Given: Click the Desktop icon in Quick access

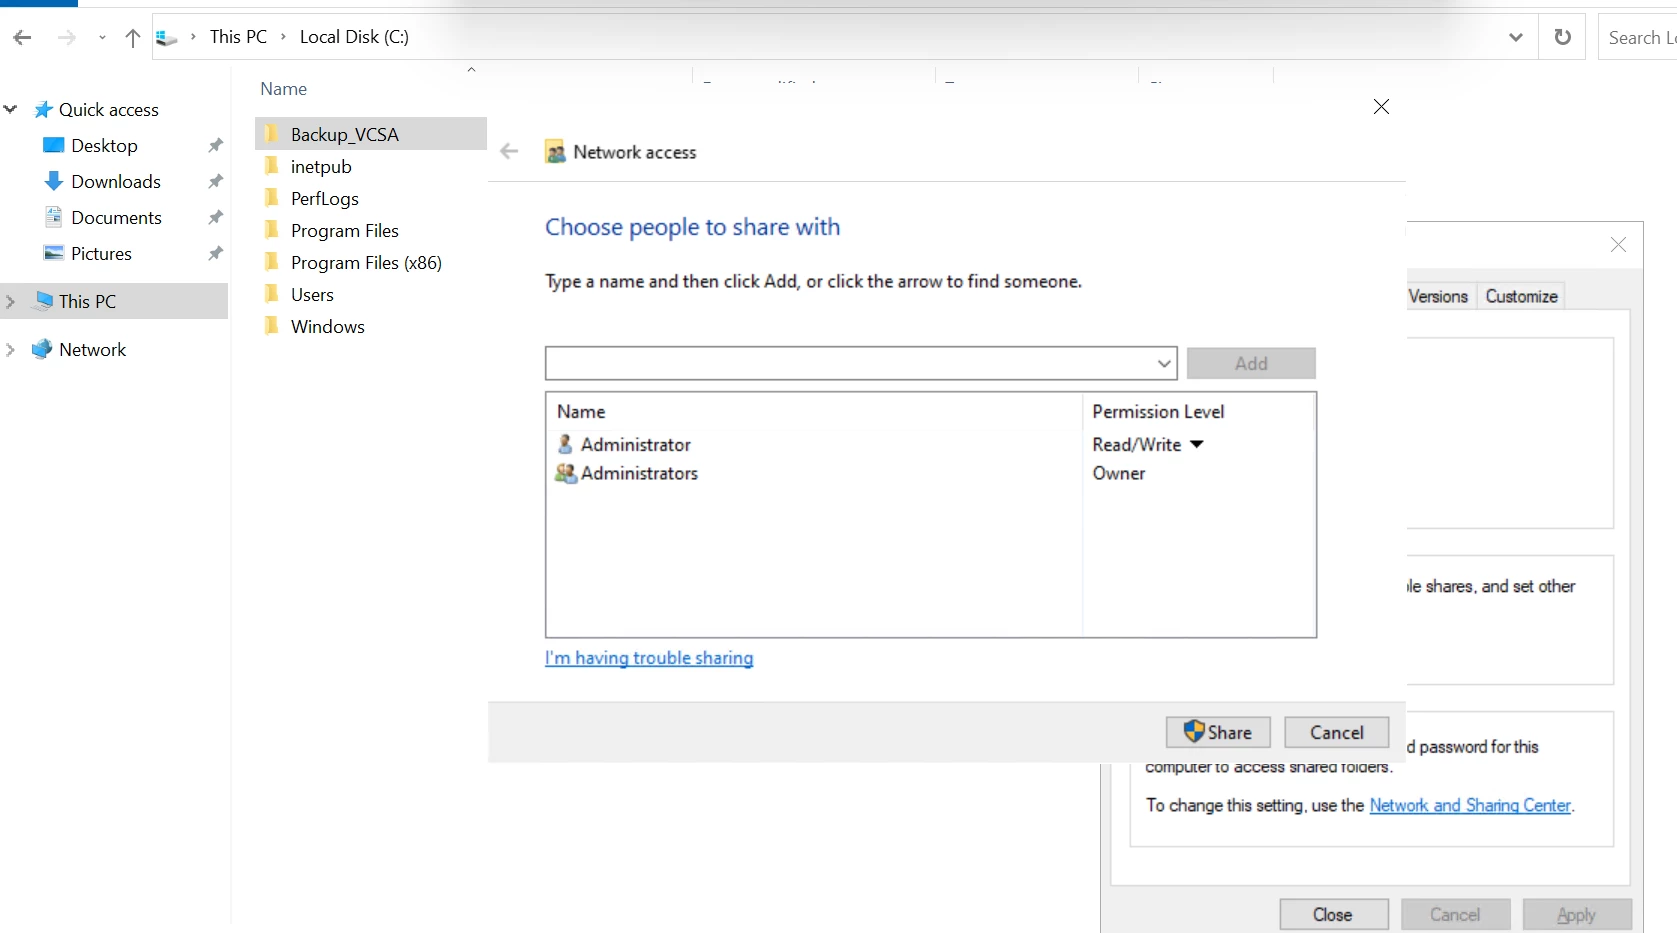Looking at the screenshot, I should 54,145.
